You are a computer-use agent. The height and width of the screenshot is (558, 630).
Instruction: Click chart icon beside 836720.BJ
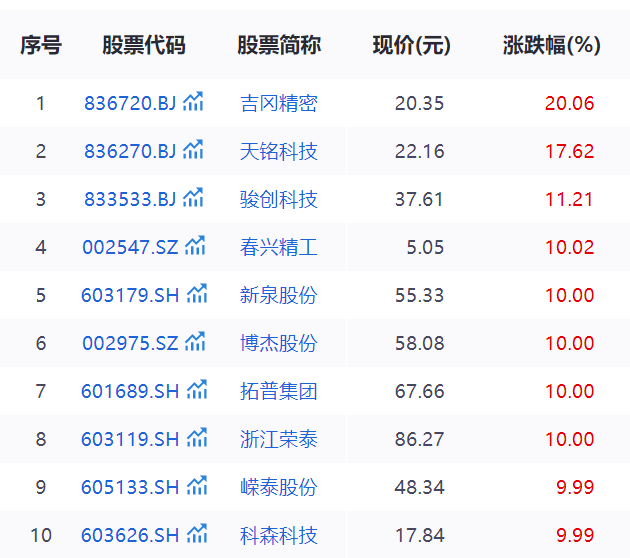(194, 102)
